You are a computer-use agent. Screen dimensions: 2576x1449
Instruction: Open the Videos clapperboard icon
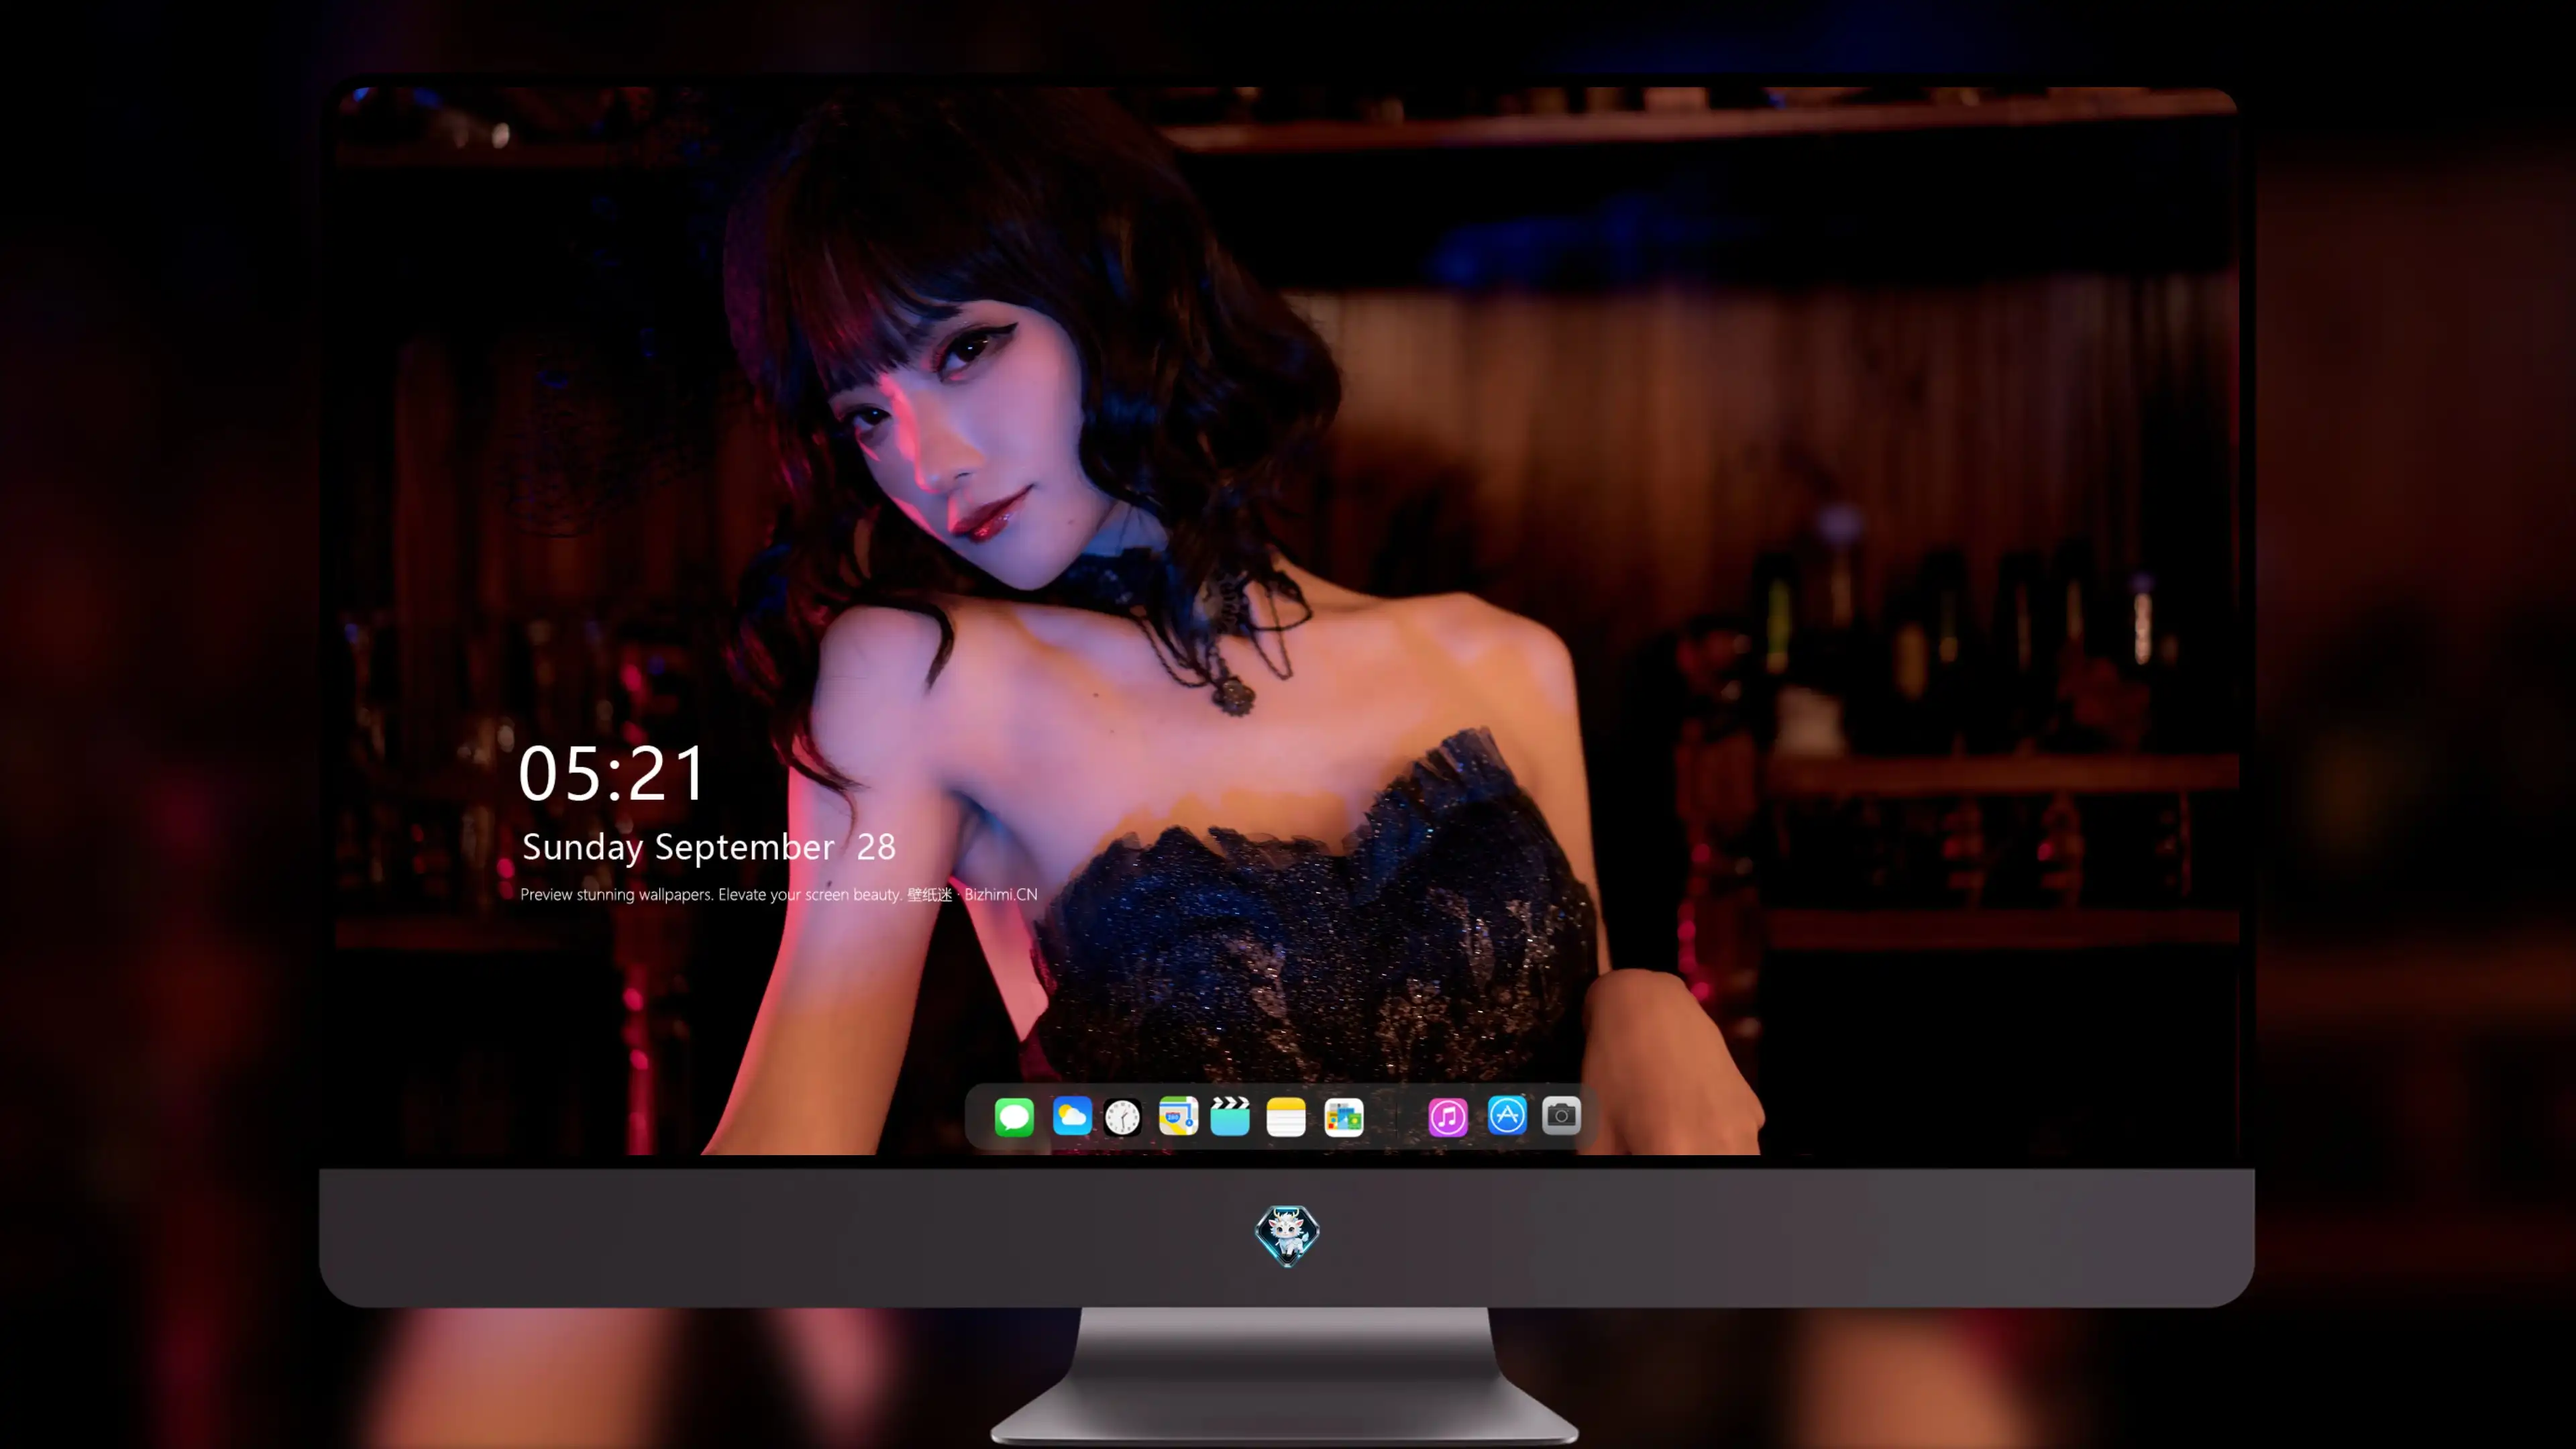(1230, 1116)
